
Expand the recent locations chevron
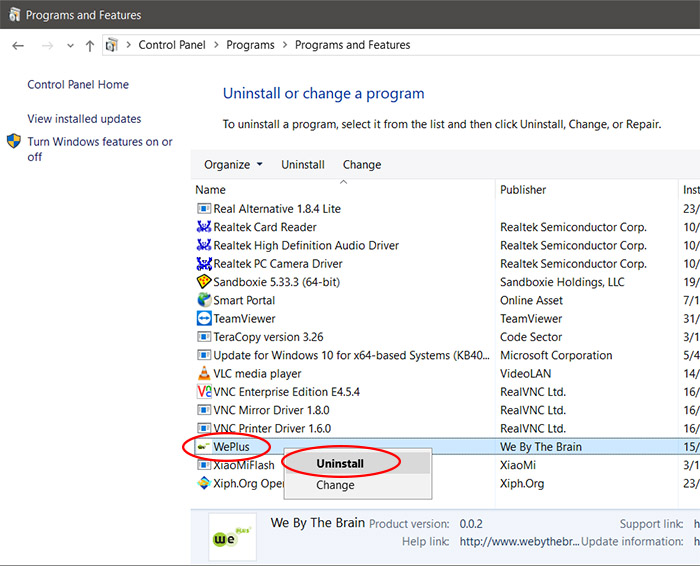click(x=69, y=46)
